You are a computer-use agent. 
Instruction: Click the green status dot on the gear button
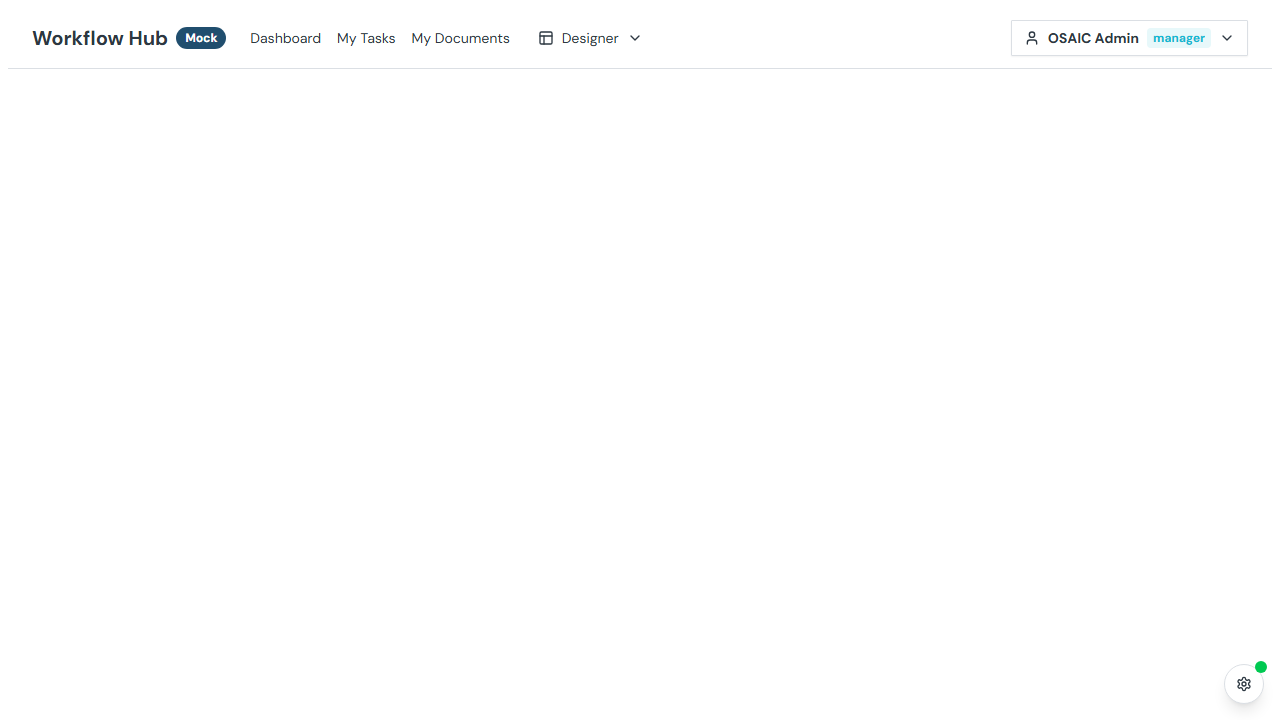pyautogui.click(x=1261, y=667)
